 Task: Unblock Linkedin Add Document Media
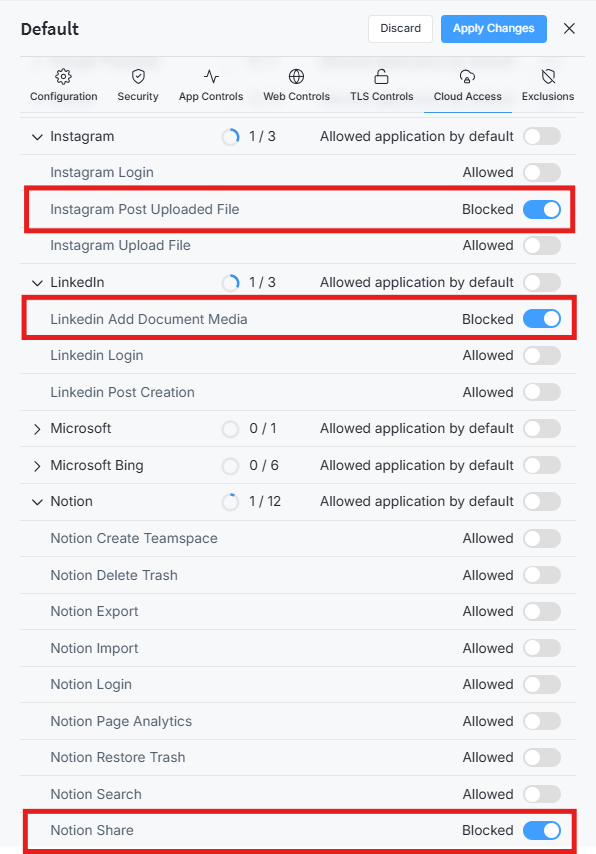542,319
